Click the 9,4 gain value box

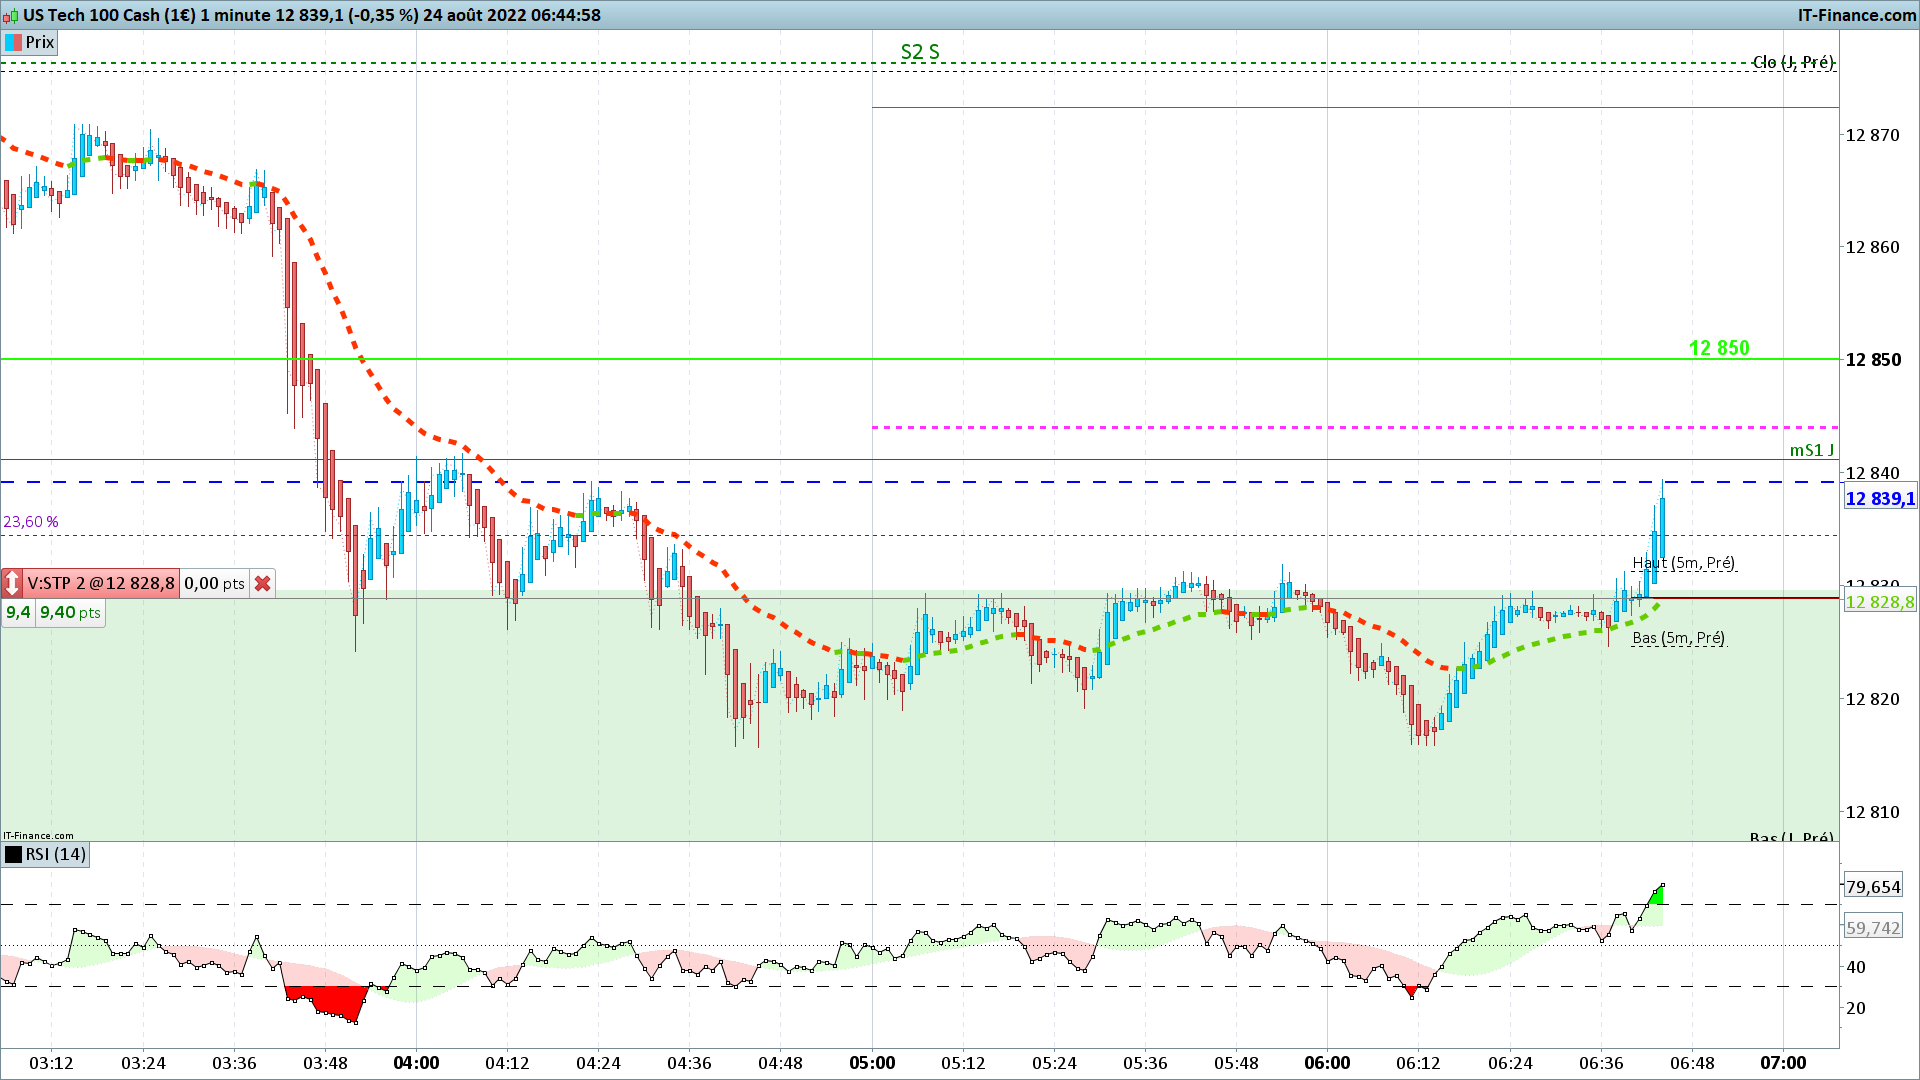[x=18, y=612]
